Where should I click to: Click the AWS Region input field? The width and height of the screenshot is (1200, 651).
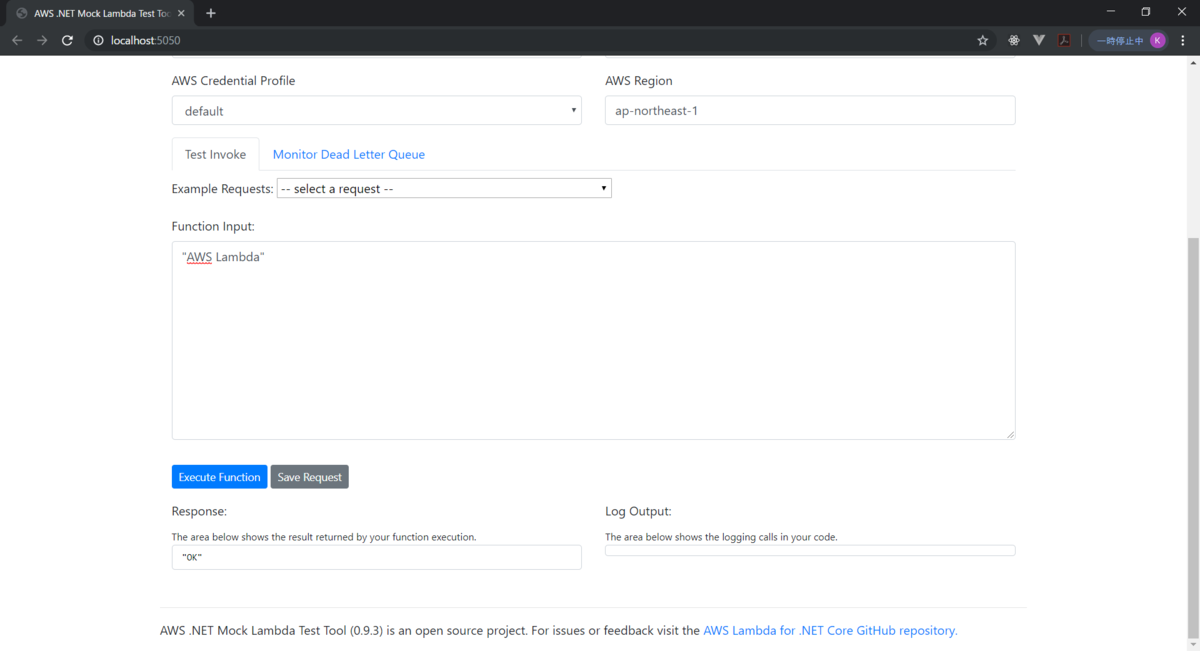click(x=810, y=110)
